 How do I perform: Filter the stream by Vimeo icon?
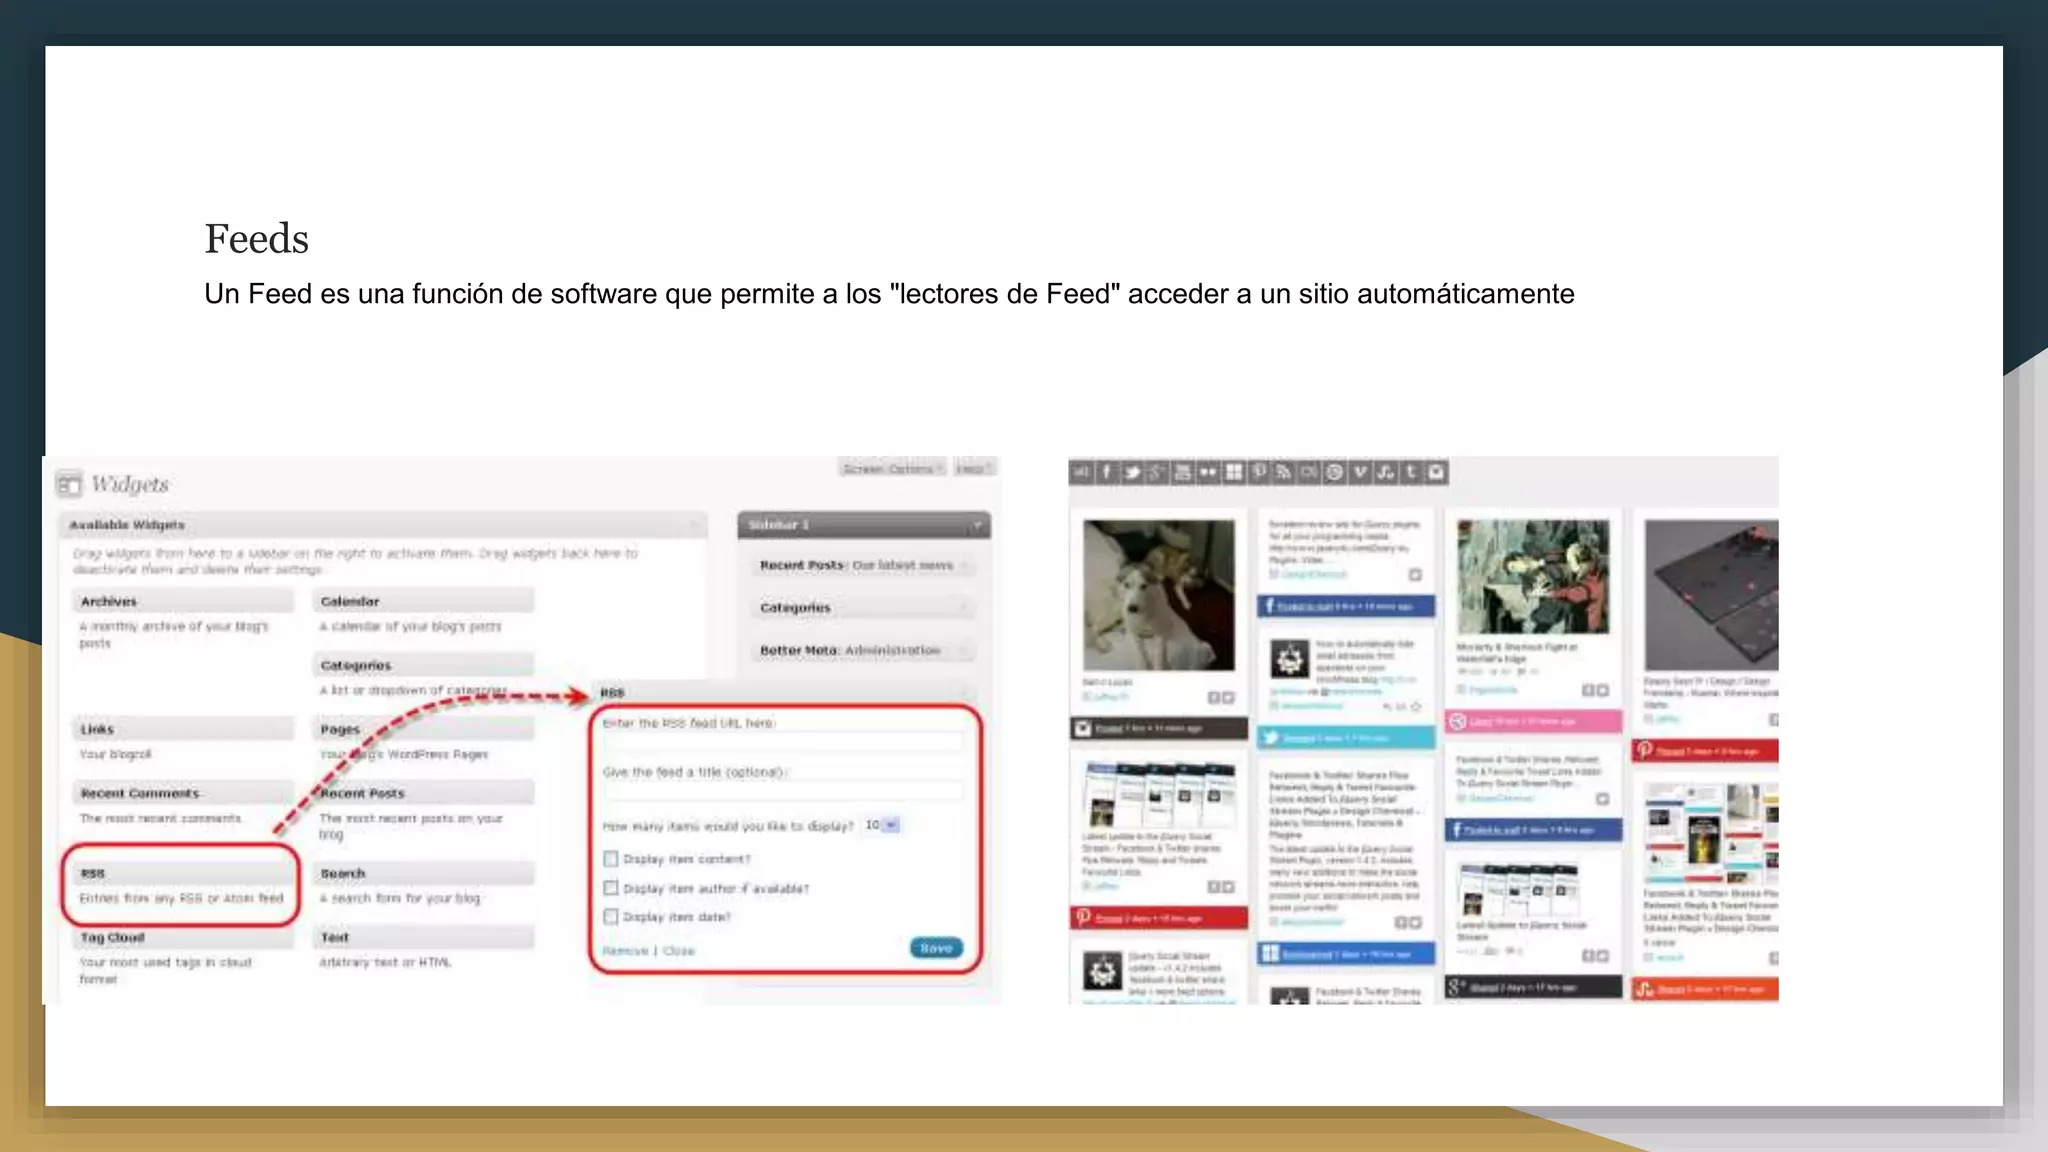[1360, 472]
